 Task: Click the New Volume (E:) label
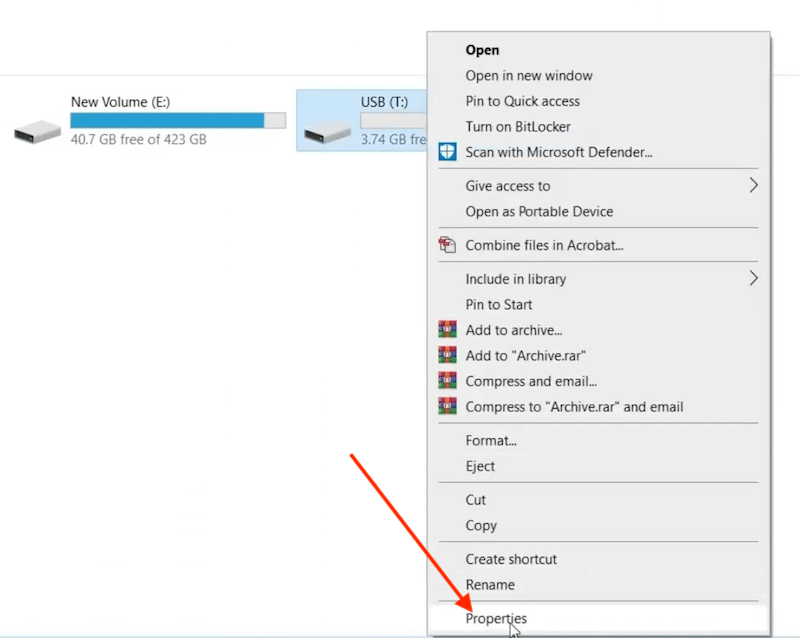pyautogui.click(x=120, y=102)
